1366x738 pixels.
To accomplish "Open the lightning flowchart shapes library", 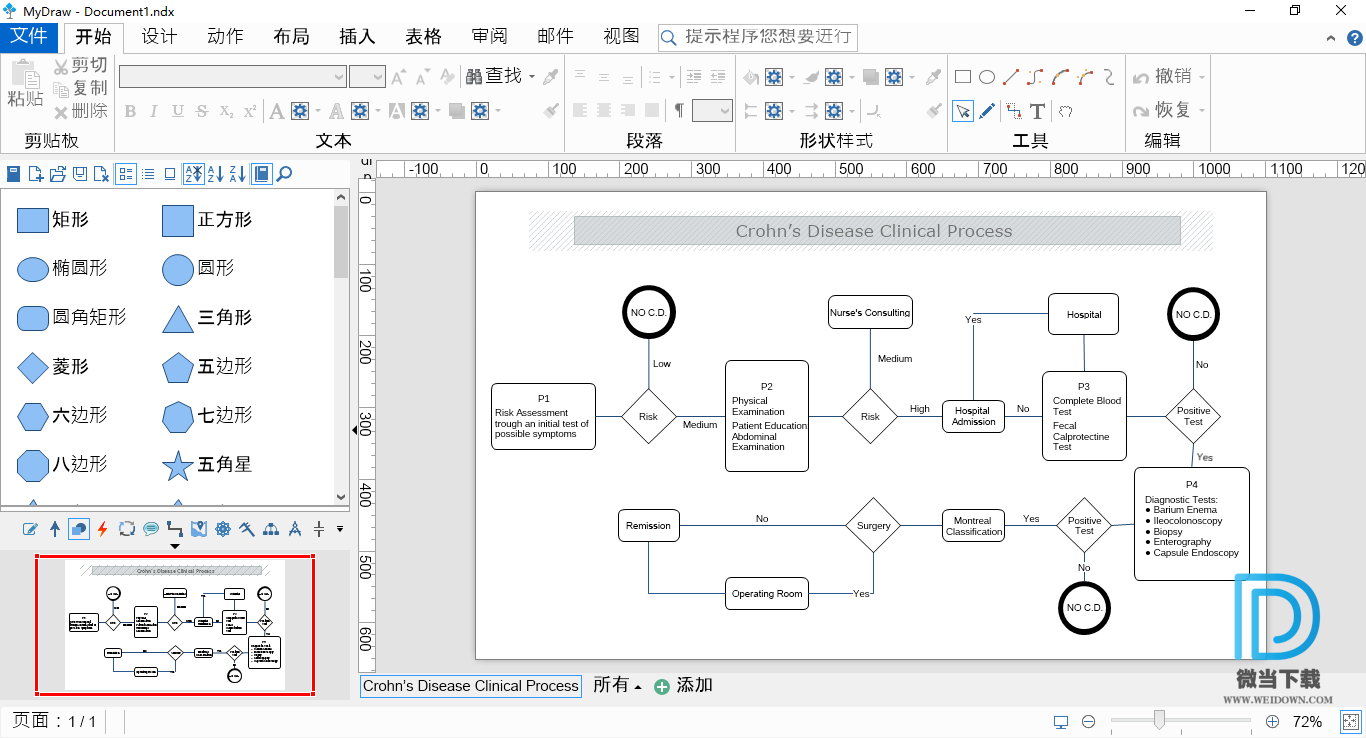I will pos(102,528).
